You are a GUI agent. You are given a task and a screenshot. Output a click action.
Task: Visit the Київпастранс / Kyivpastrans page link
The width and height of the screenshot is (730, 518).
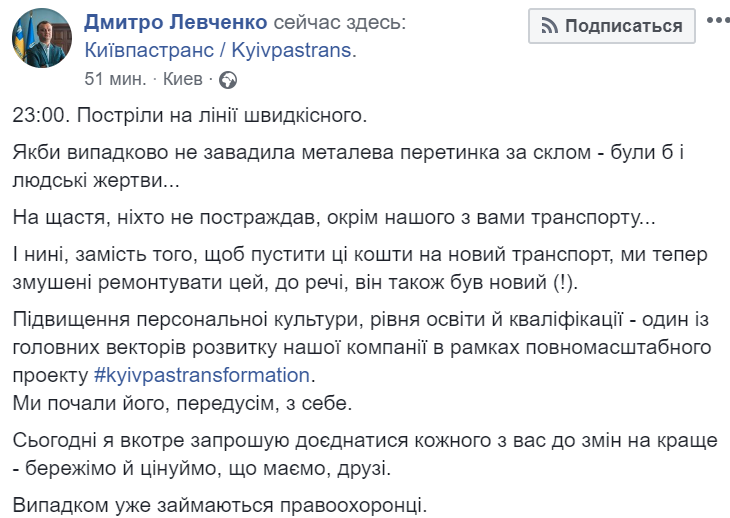[220, 49]
